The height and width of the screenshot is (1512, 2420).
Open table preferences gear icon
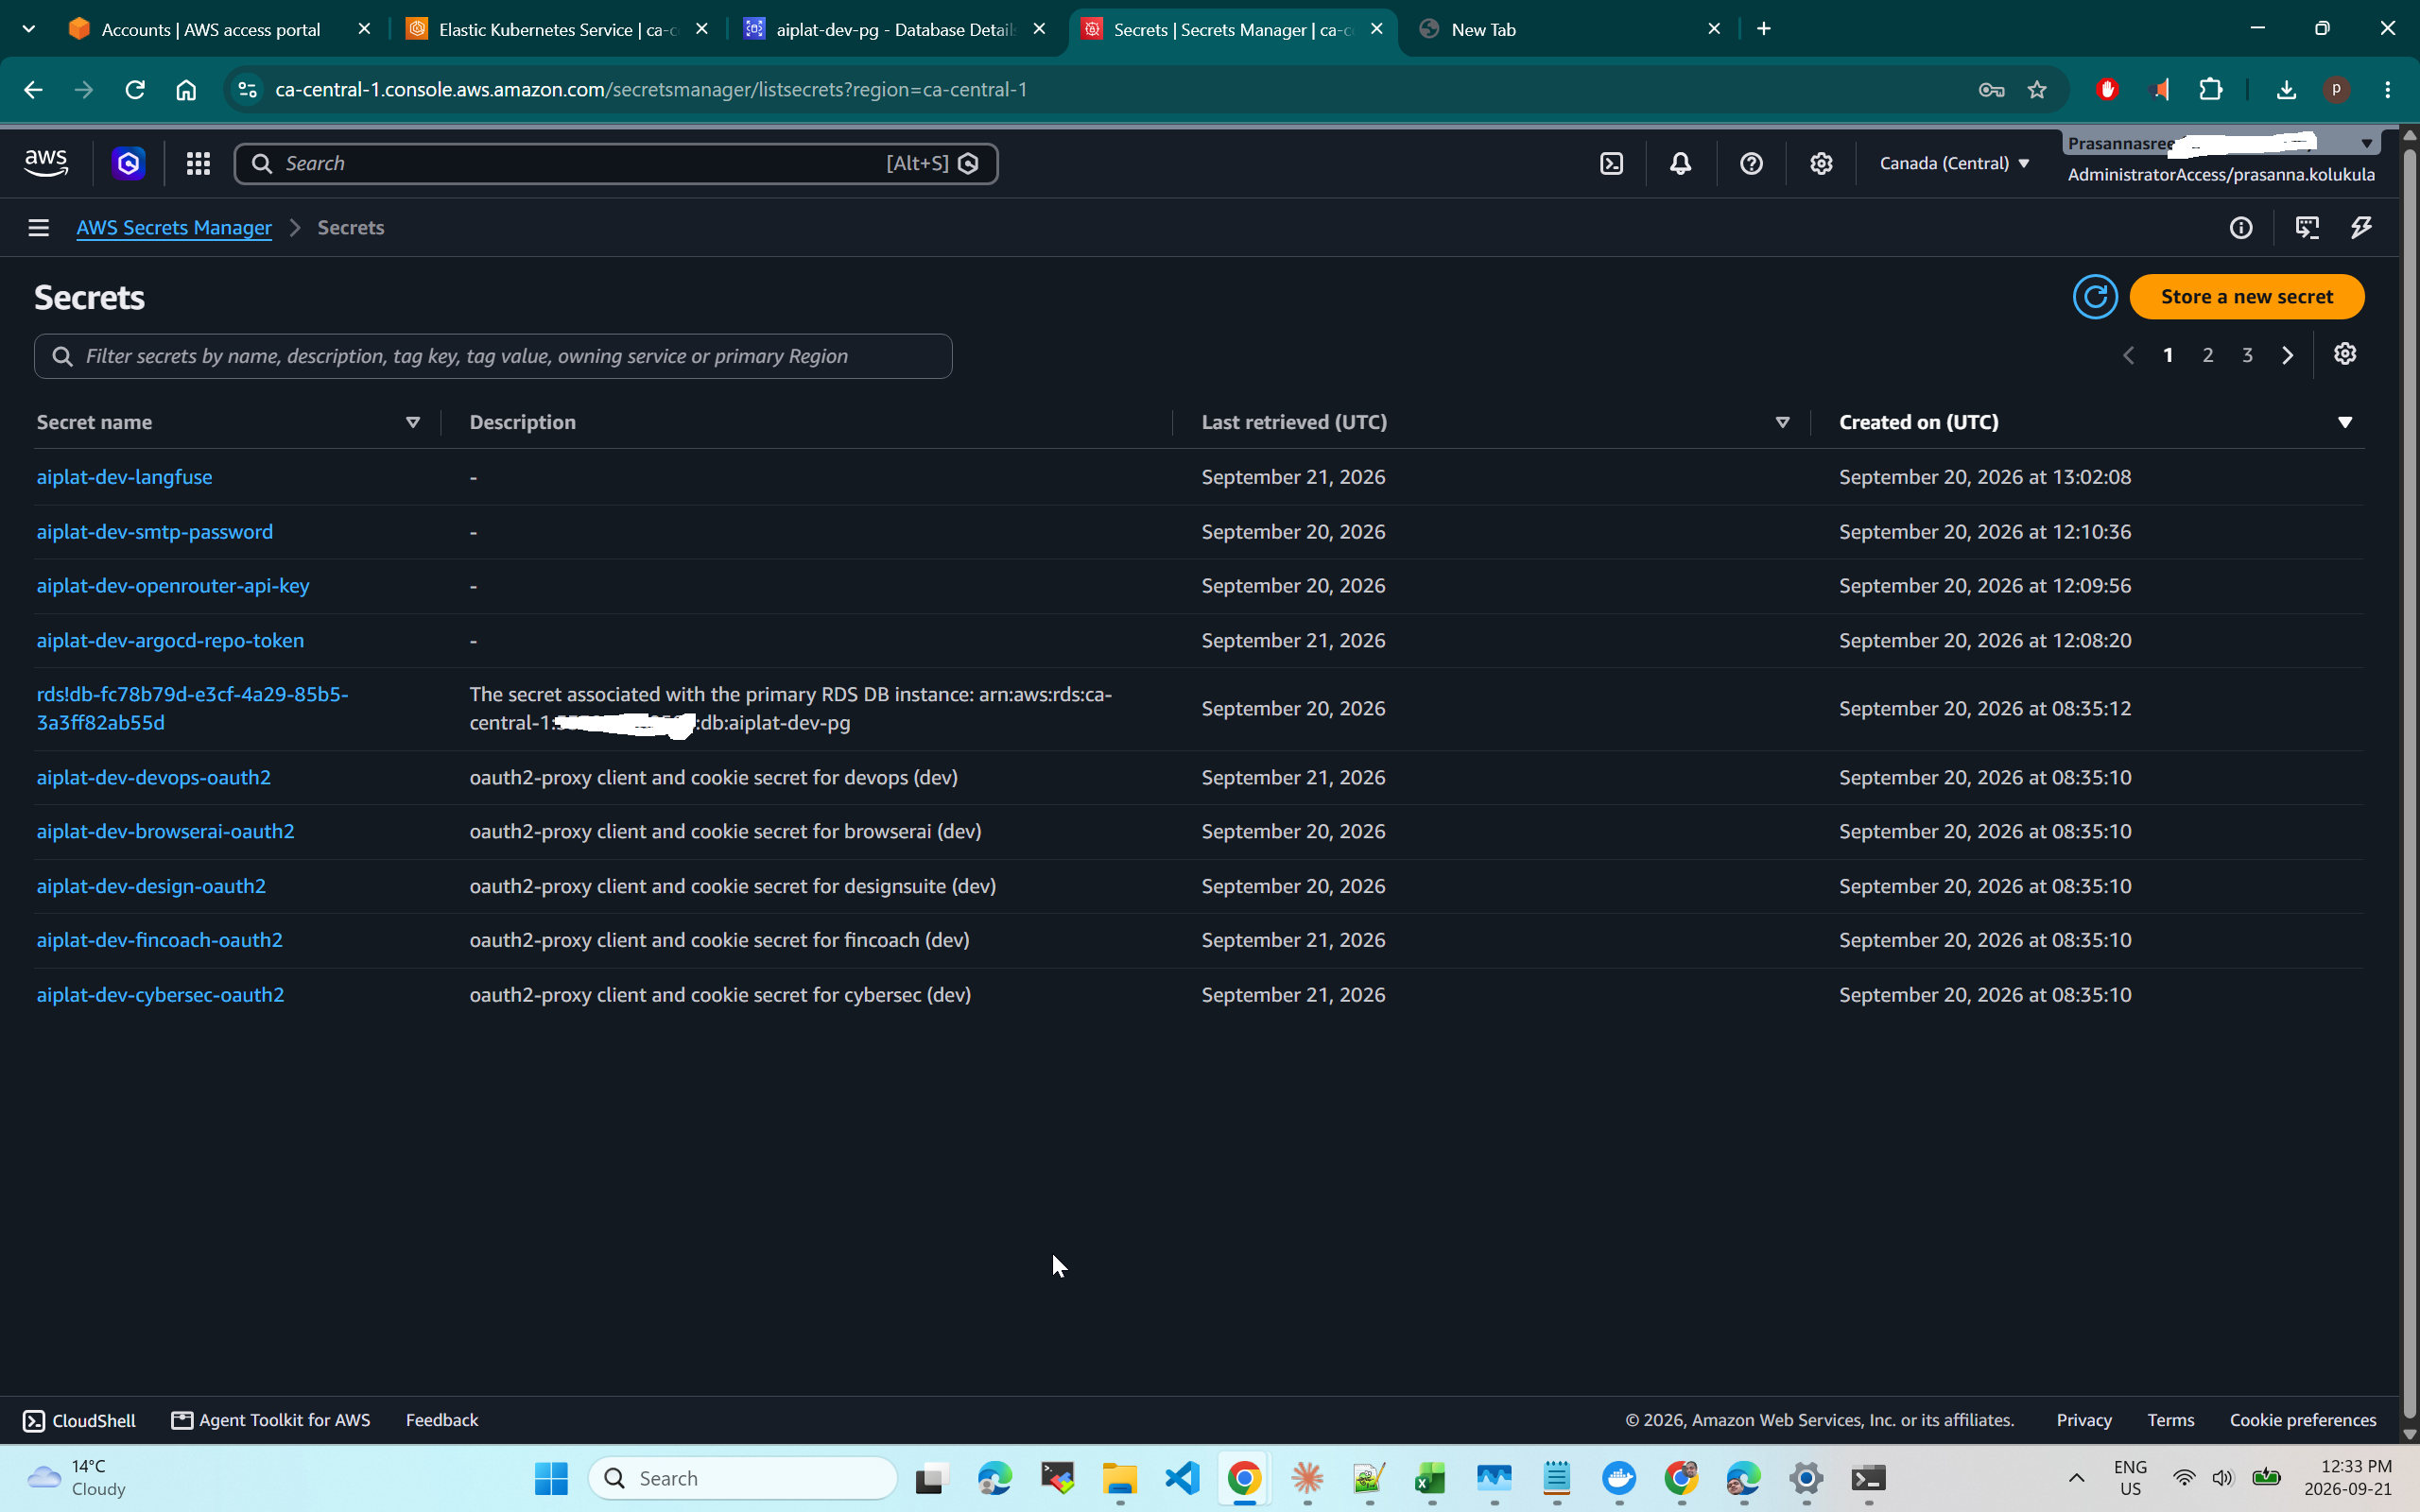2345,354
